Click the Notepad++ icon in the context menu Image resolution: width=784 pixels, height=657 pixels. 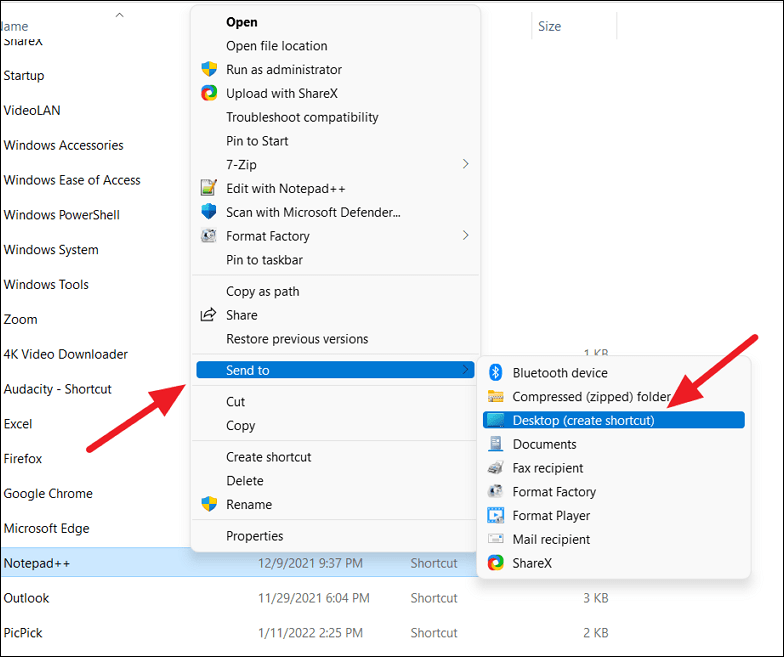click(x=208, y=188)
